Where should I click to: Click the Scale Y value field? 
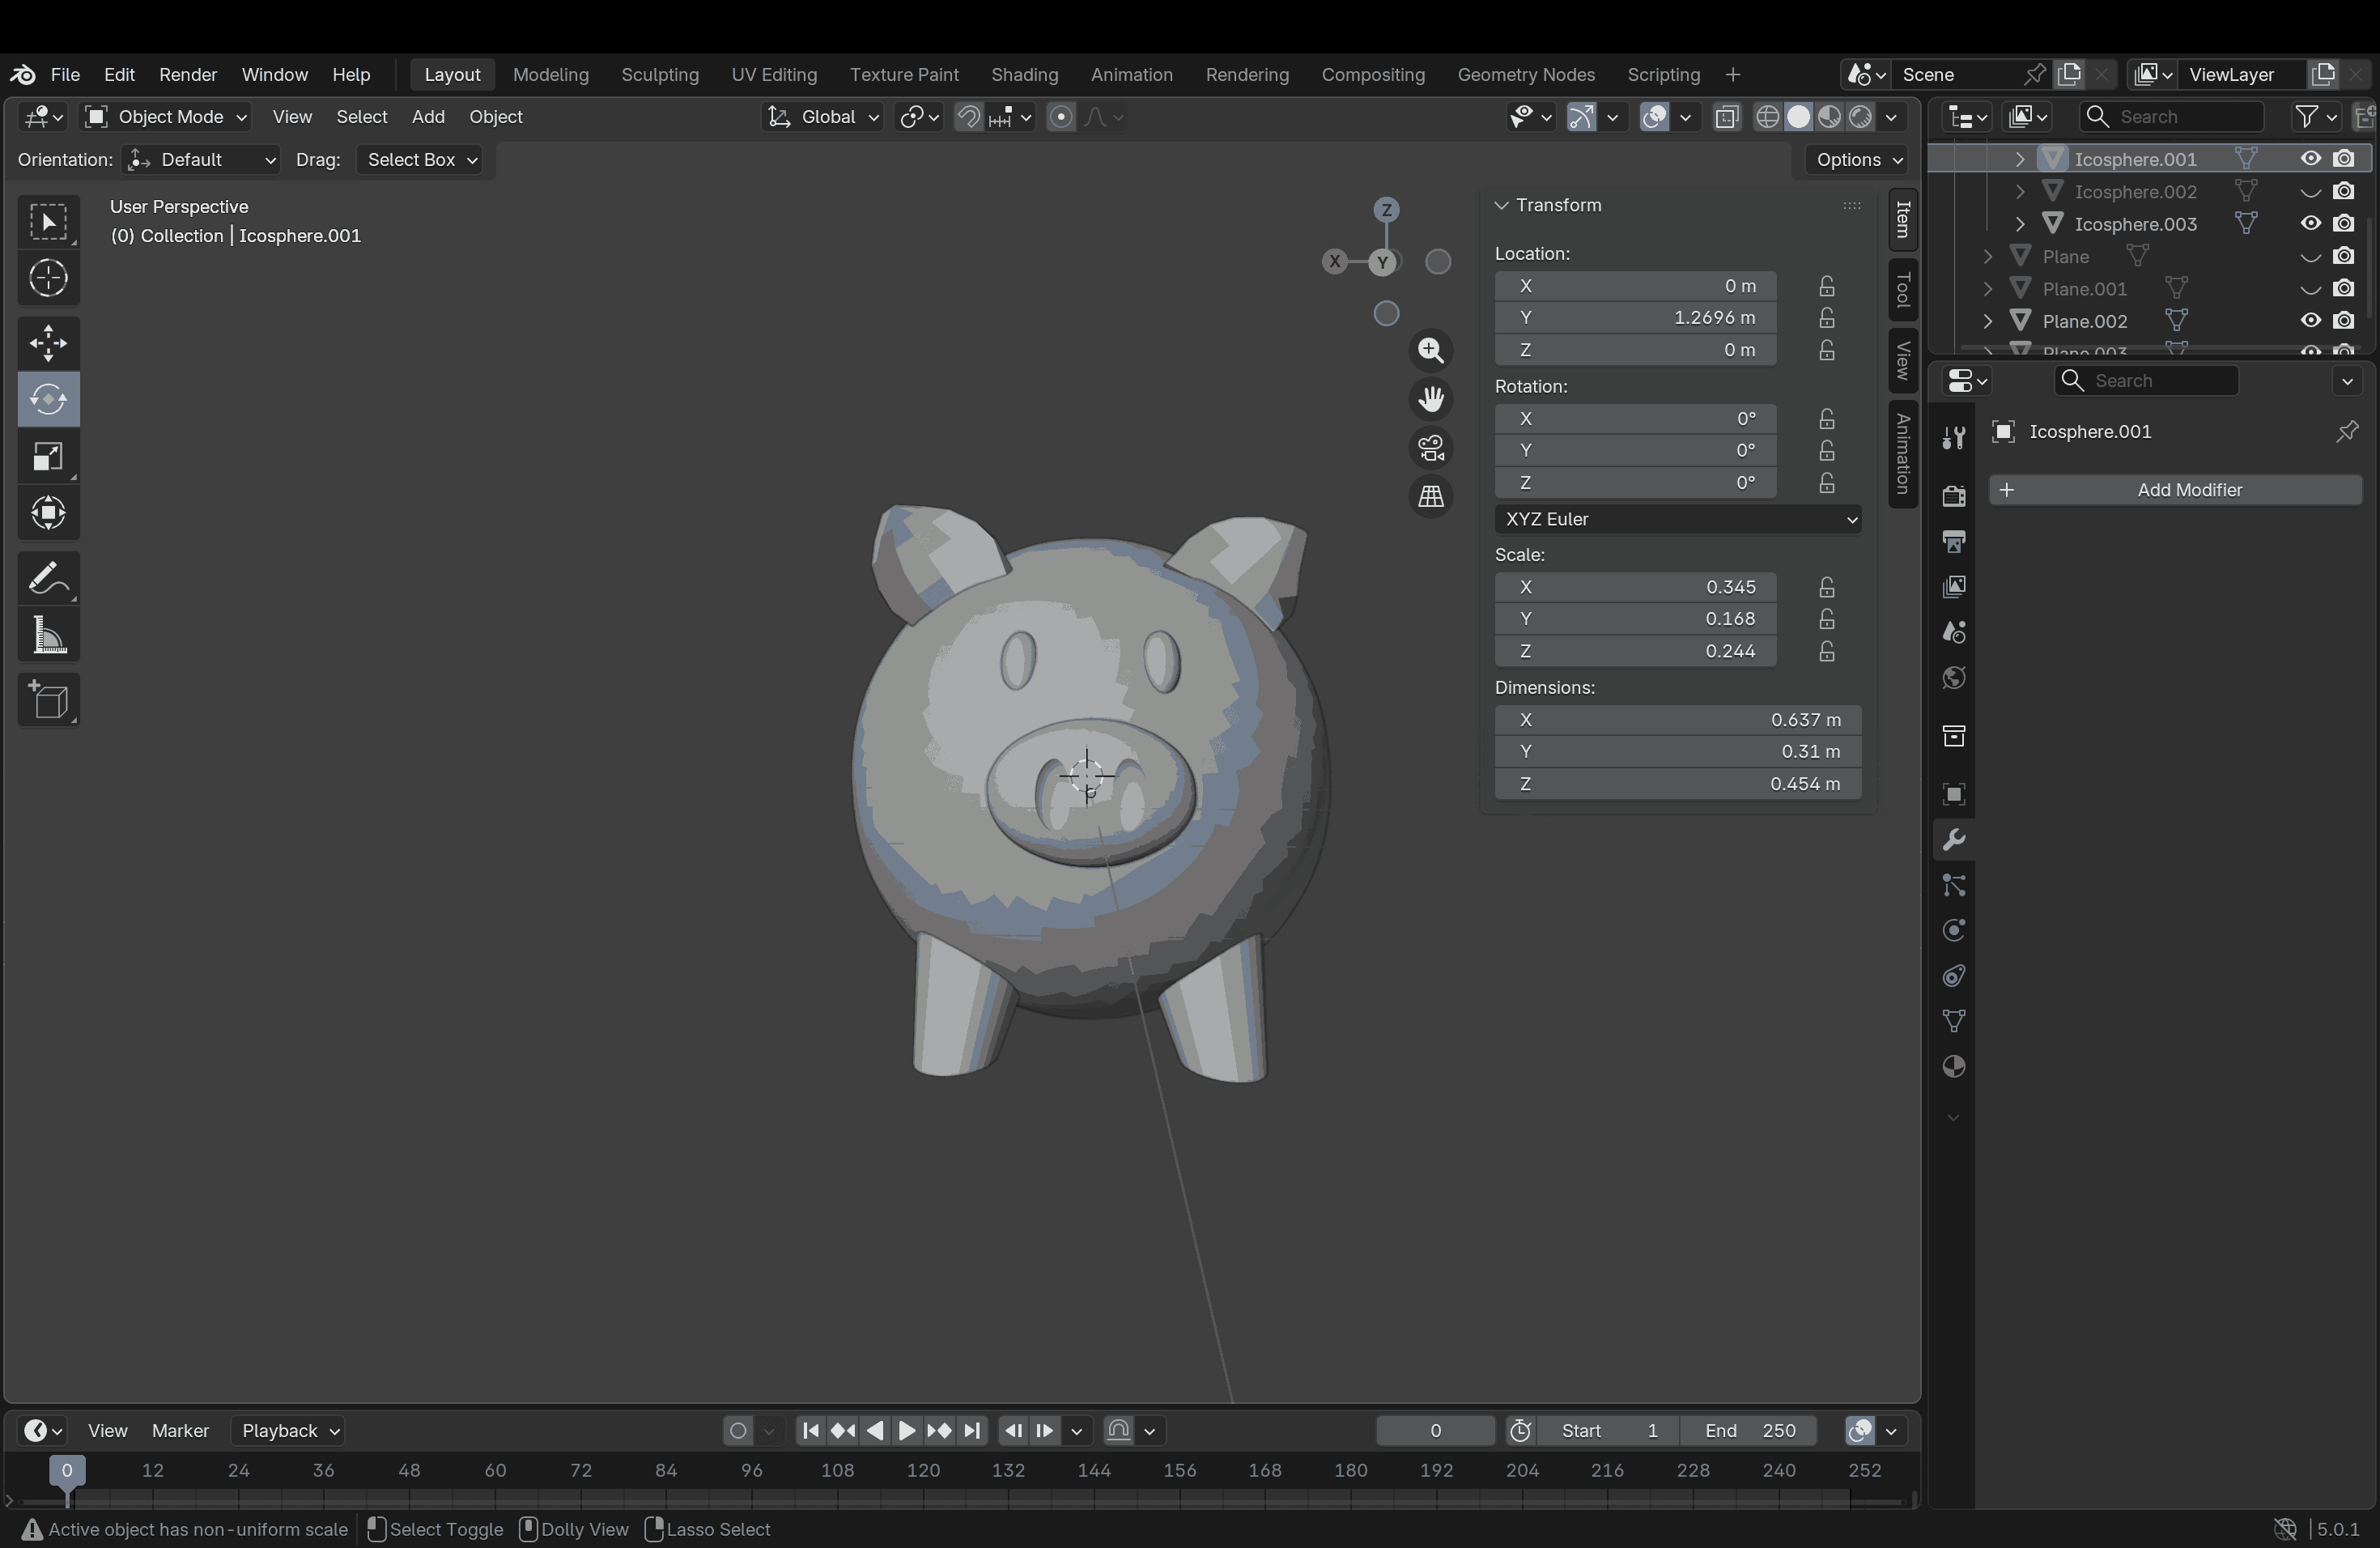1635,619
